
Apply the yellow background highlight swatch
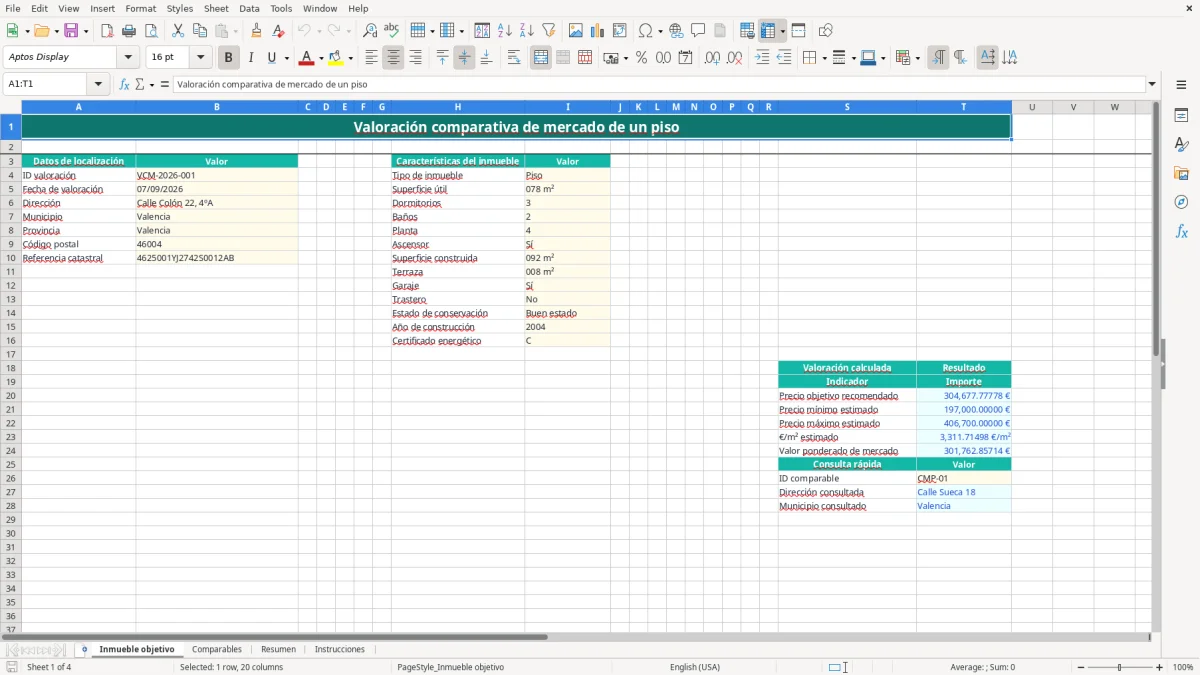point(337,58)
